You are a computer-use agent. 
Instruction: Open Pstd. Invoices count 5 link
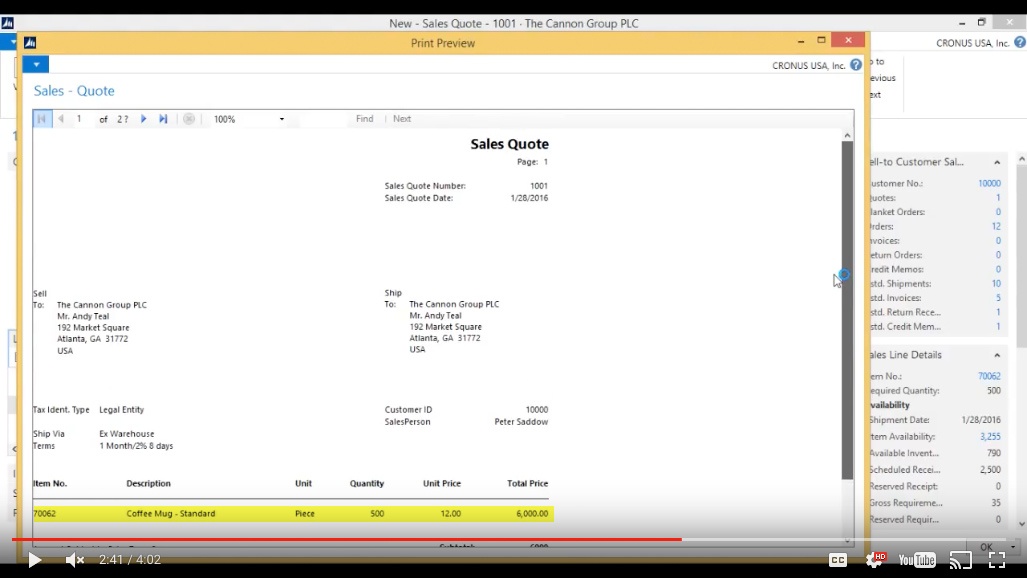[998, 298]
